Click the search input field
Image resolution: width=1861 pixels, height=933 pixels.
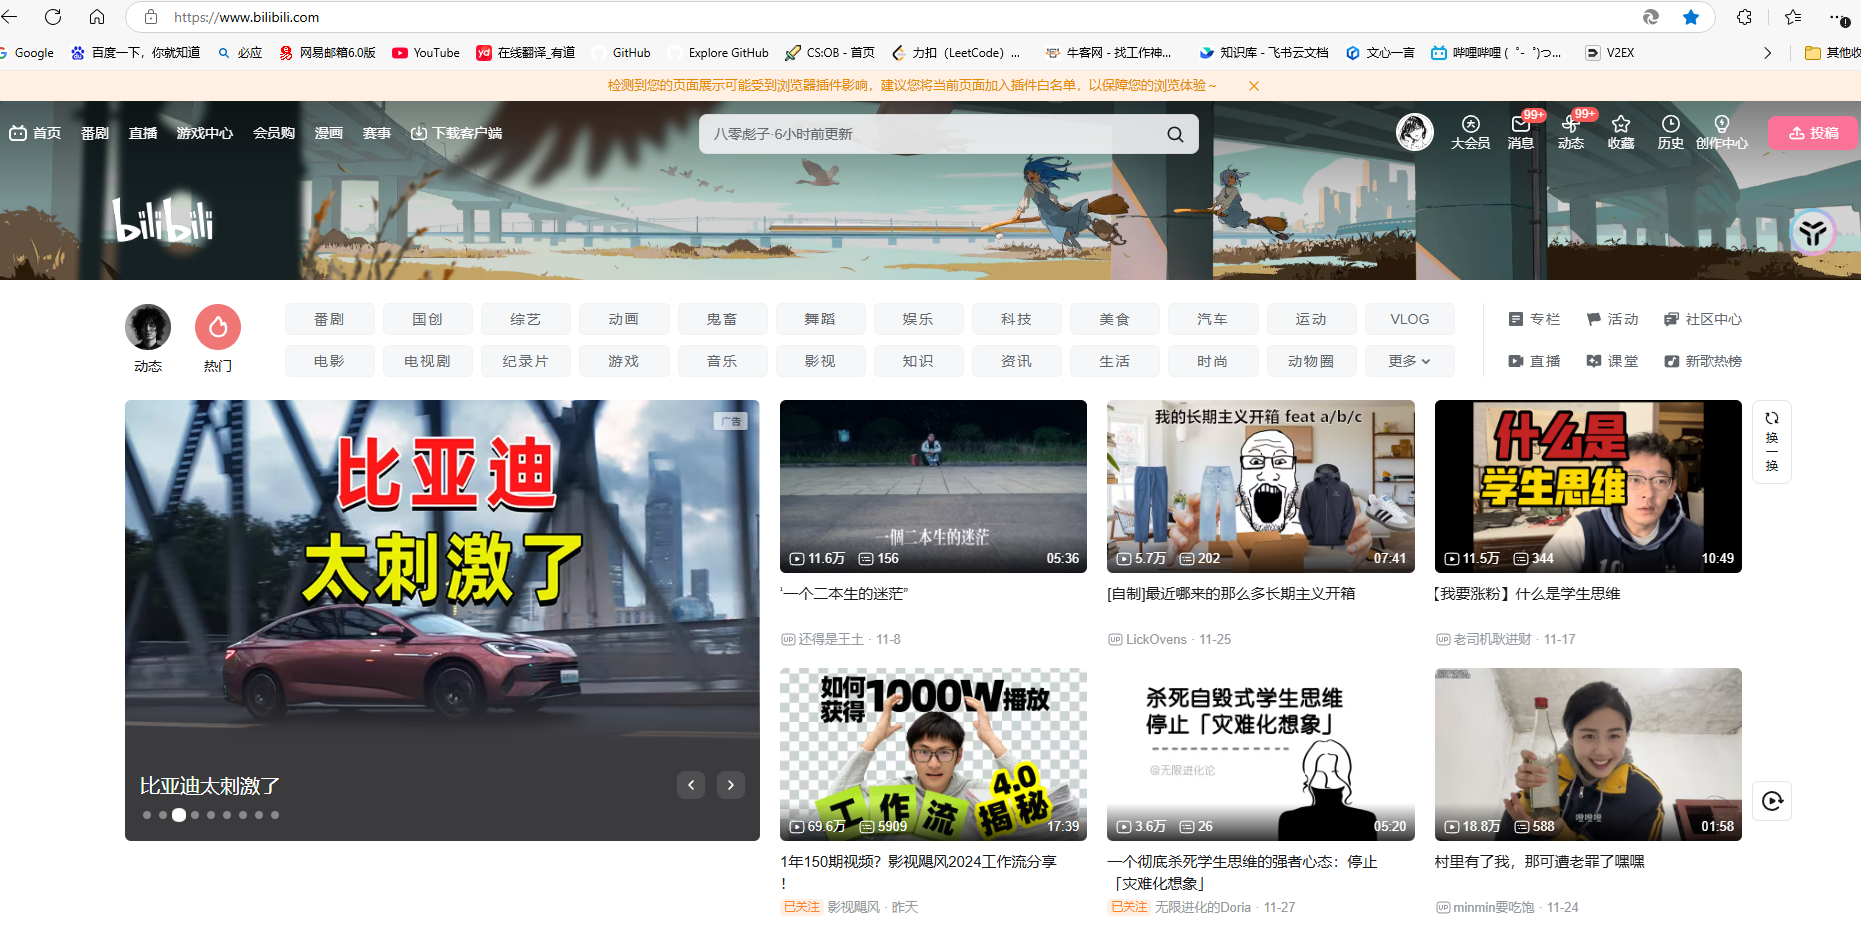point(930,134)
